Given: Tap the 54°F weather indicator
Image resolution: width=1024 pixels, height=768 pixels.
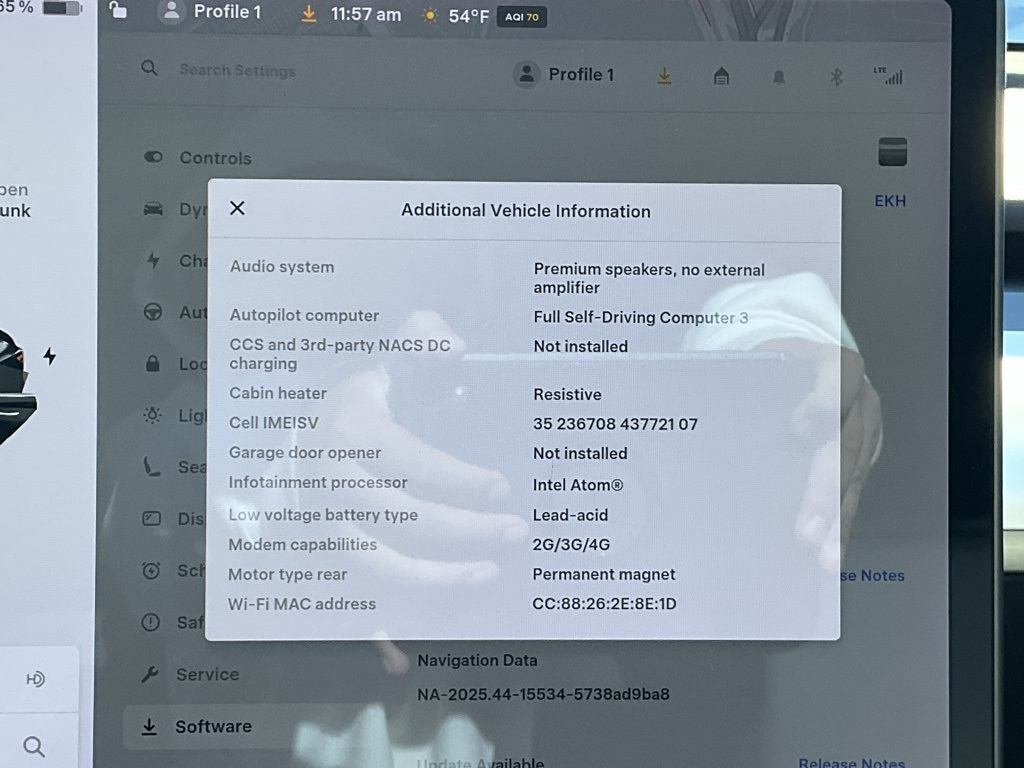Looking at the screenshot, I should (x=456, y=15).
